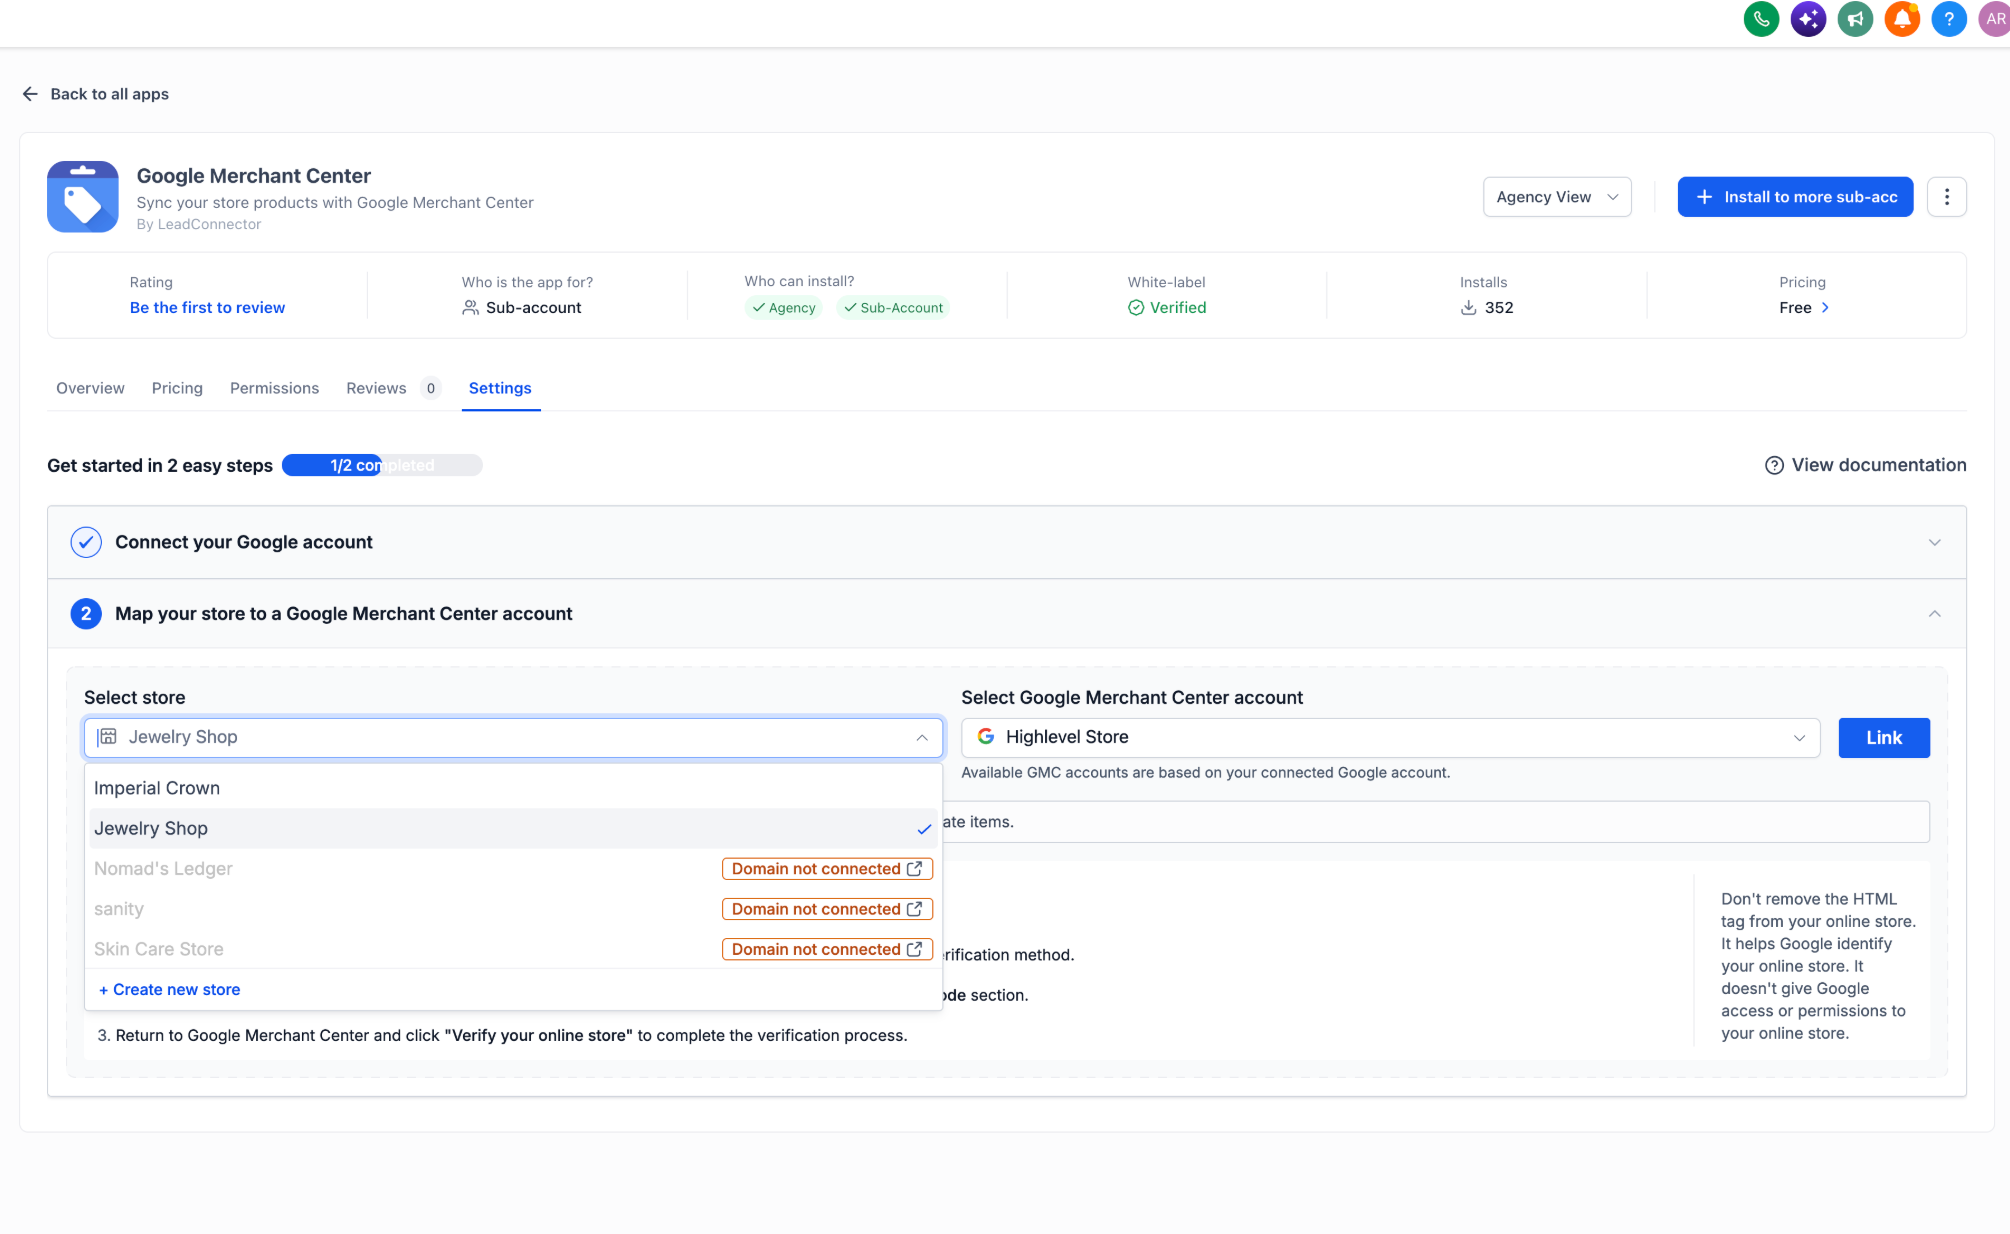Open the Highlevel Store GMC account dropdown

pyautogui.click(x=1390, y=737)
